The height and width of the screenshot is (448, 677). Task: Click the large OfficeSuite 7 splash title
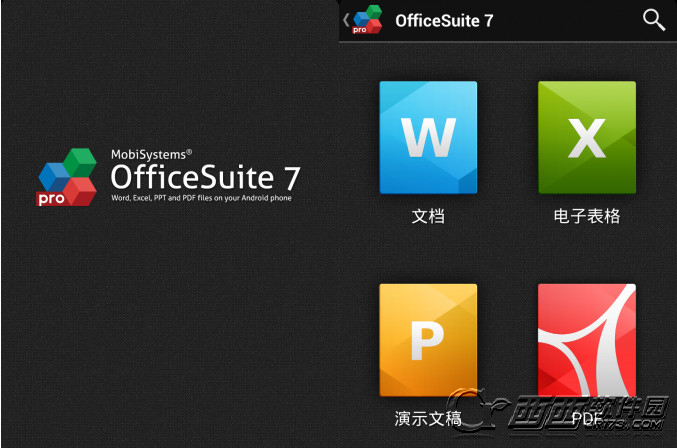[206, 177]
